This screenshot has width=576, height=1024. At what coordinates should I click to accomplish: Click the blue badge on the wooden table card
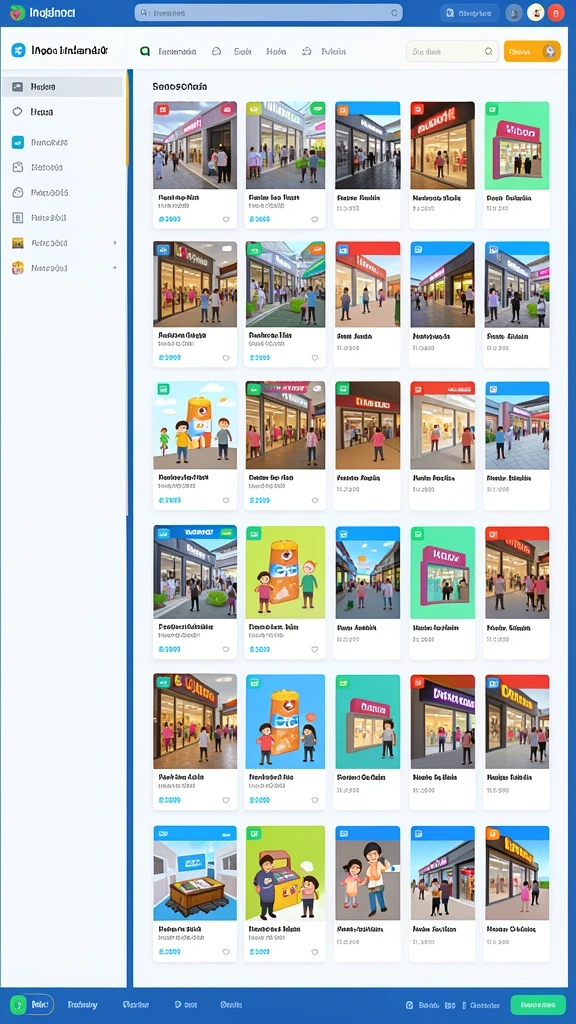(163, 833)
